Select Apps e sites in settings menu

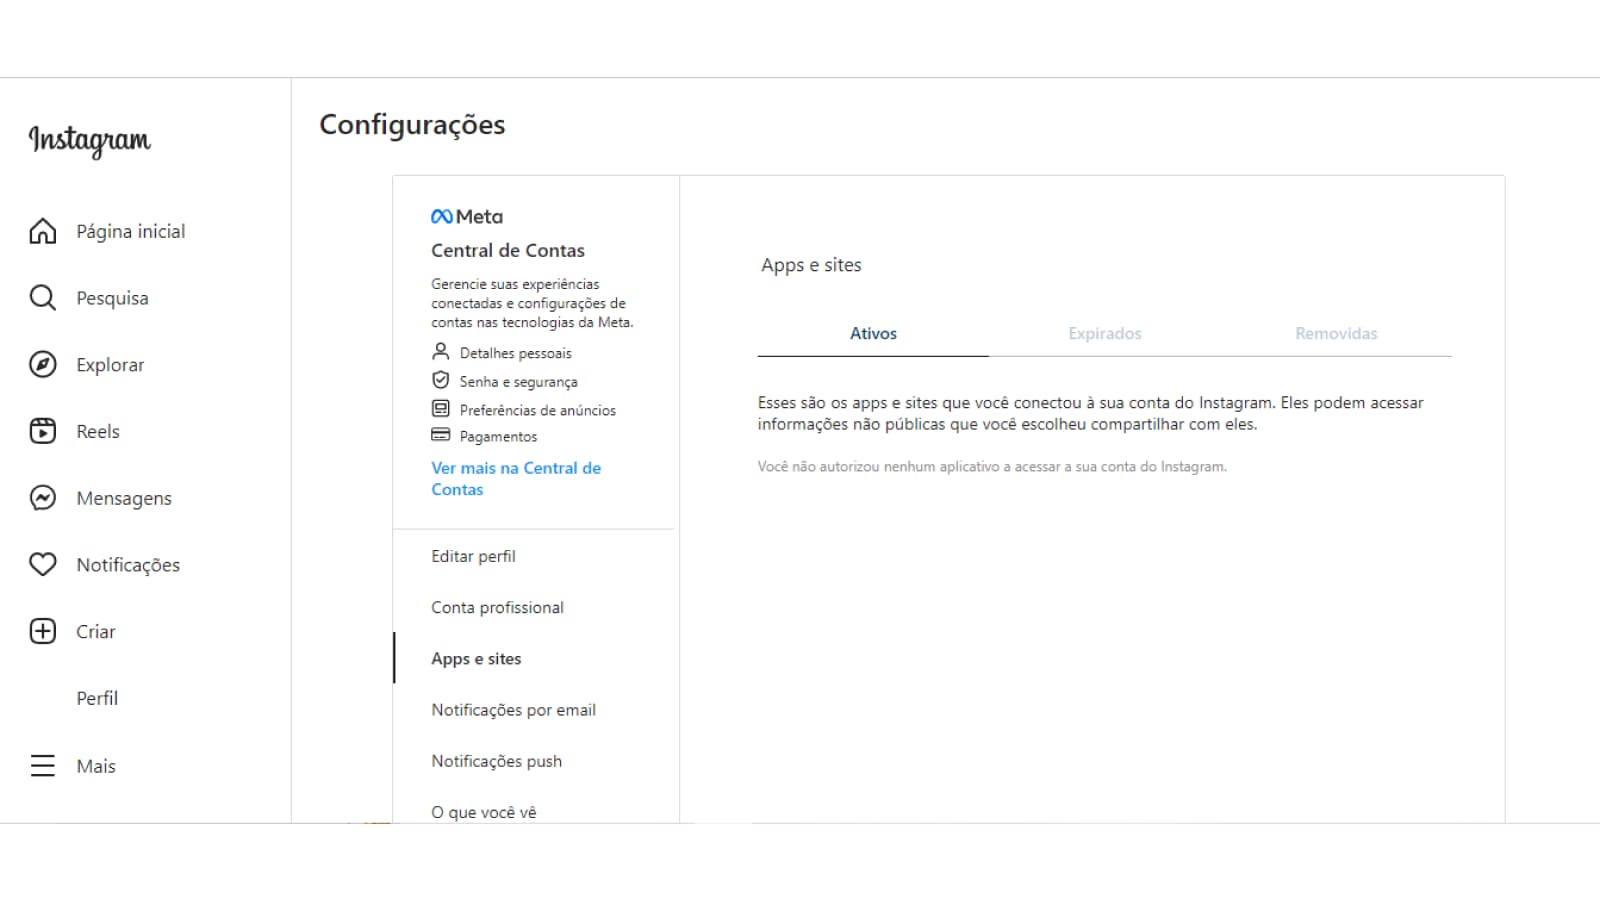(476, 658)
